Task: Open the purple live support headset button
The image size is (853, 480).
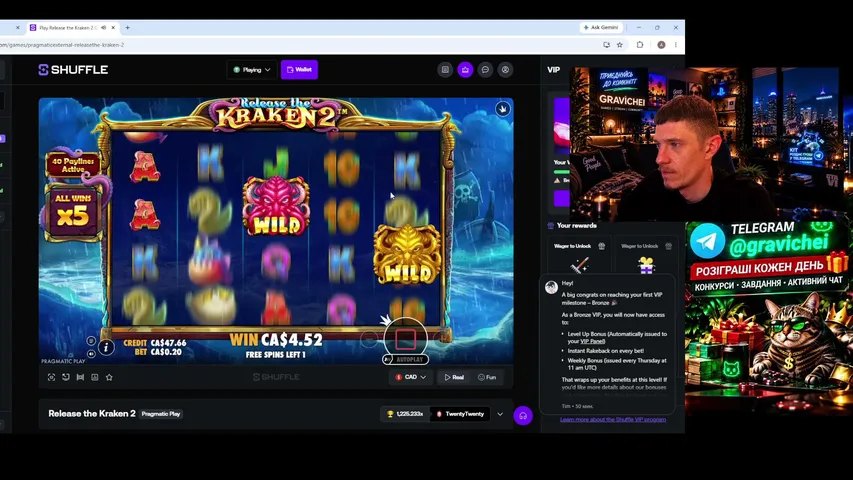Action: (523, 416)
